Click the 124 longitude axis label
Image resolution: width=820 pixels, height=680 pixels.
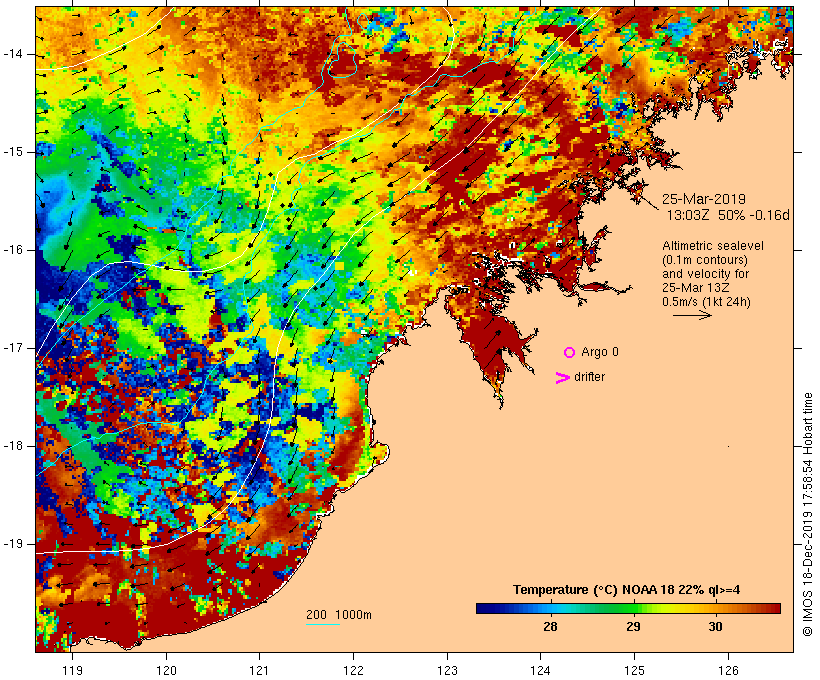[x=540, y=670]
